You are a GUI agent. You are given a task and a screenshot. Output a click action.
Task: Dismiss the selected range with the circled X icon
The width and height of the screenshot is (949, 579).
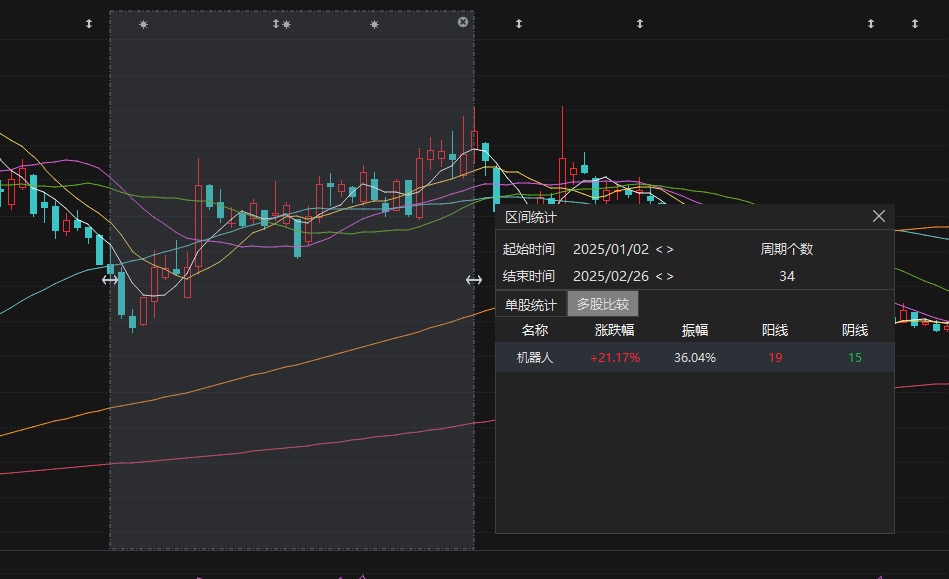click(x=463, y=22)
